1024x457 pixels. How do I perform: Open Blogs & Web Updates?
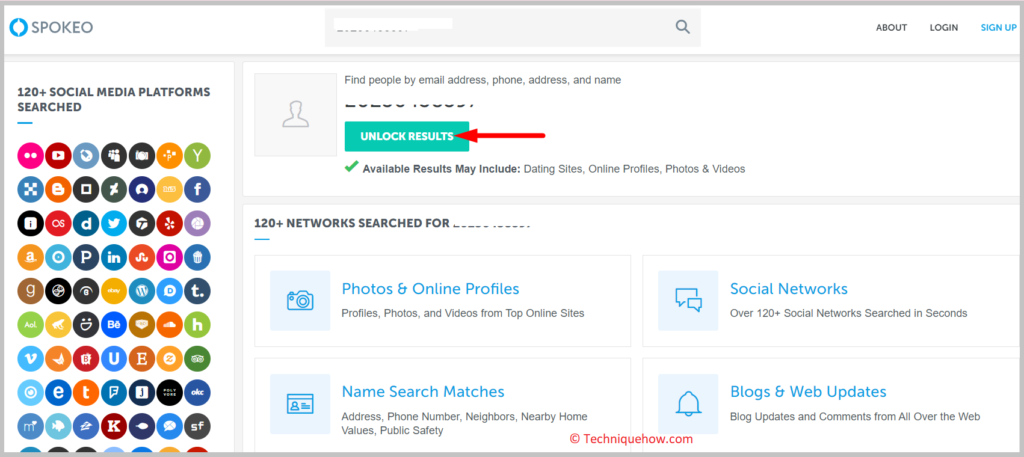(x=808, y=392)
